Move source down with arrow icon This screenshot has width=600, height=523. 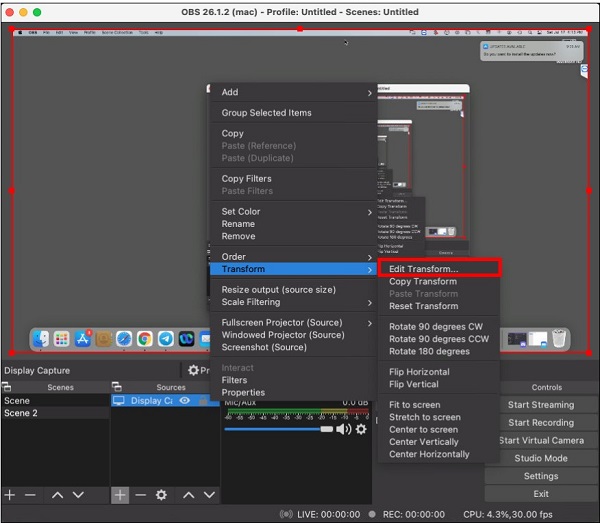pyautogui.click(x=209, y=495)
